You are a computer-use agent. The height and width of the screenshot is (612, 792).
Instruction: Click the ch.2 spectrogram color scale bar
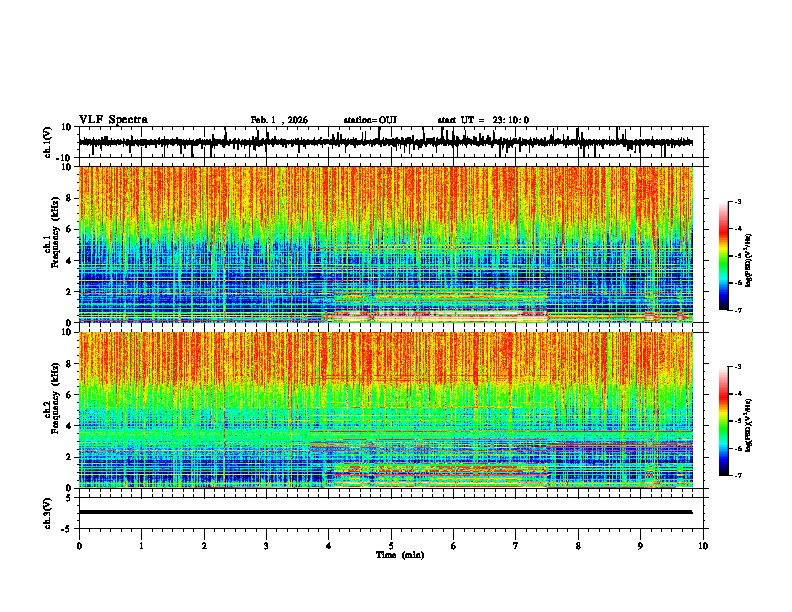click(723, 421)
